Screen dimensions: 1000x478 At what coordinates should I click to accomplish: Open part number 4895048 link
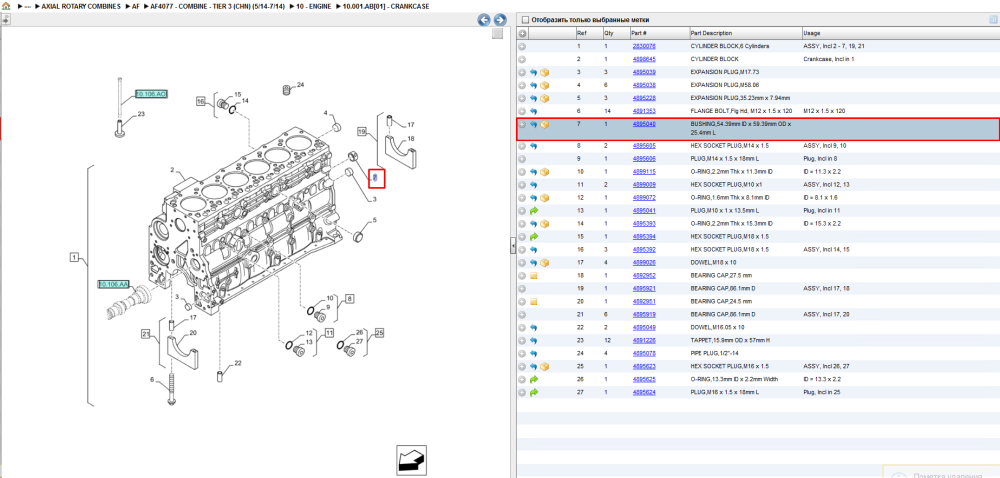[x=643, y=124]
